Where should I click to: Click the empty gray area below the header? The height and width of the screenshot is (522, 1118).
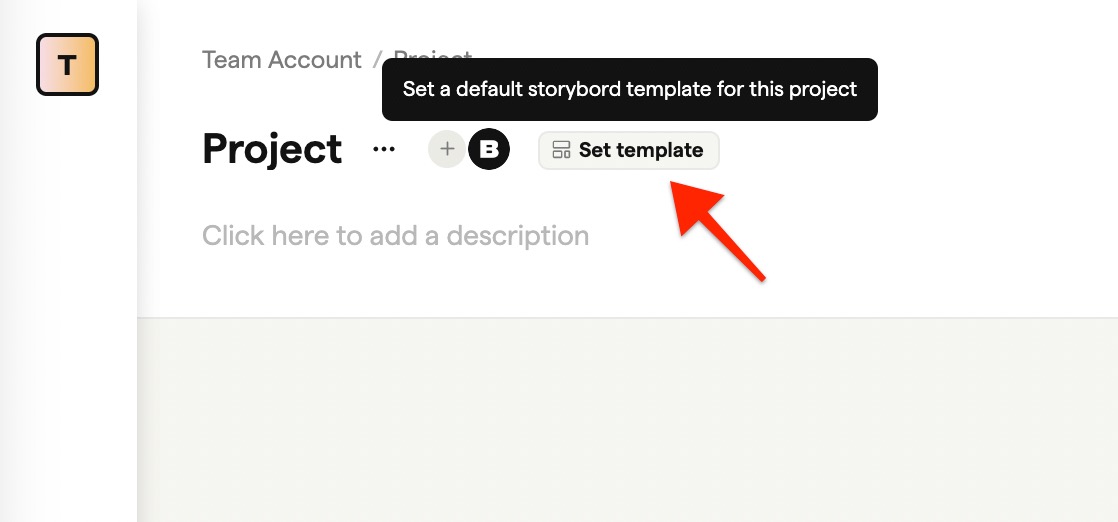627,420
